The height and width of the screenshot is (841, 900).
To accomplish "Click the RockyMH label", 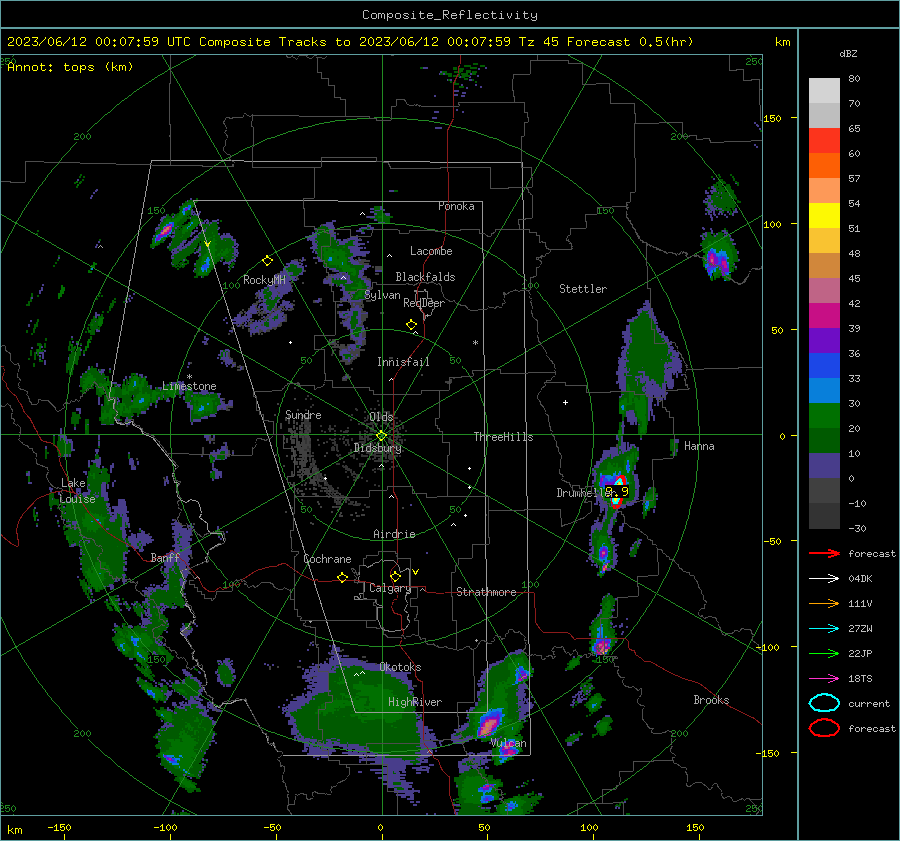I will (x=264, y=280).
